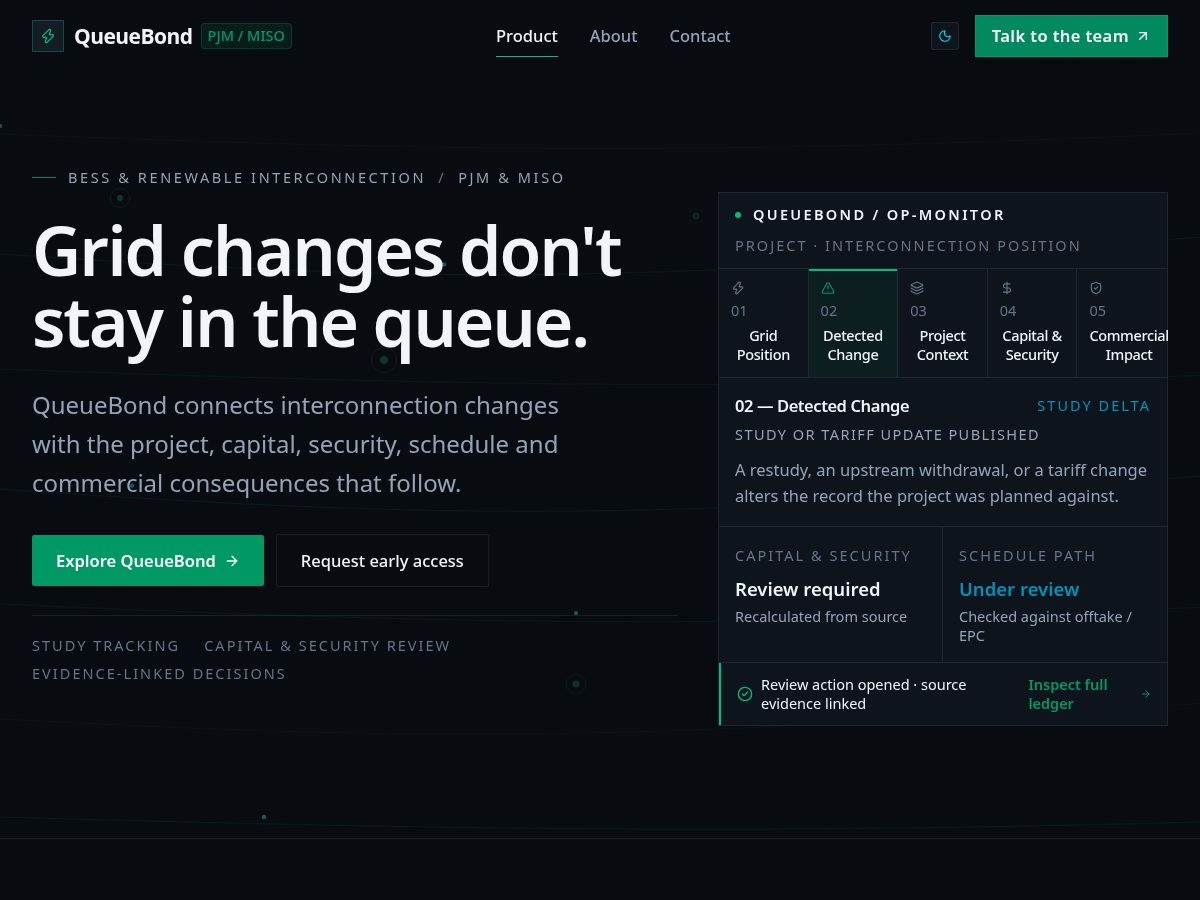The width and height of the screenshot is (1200, 900).
Task: Select the 04 Capital & Security tab
Action: pos(1032,323)
